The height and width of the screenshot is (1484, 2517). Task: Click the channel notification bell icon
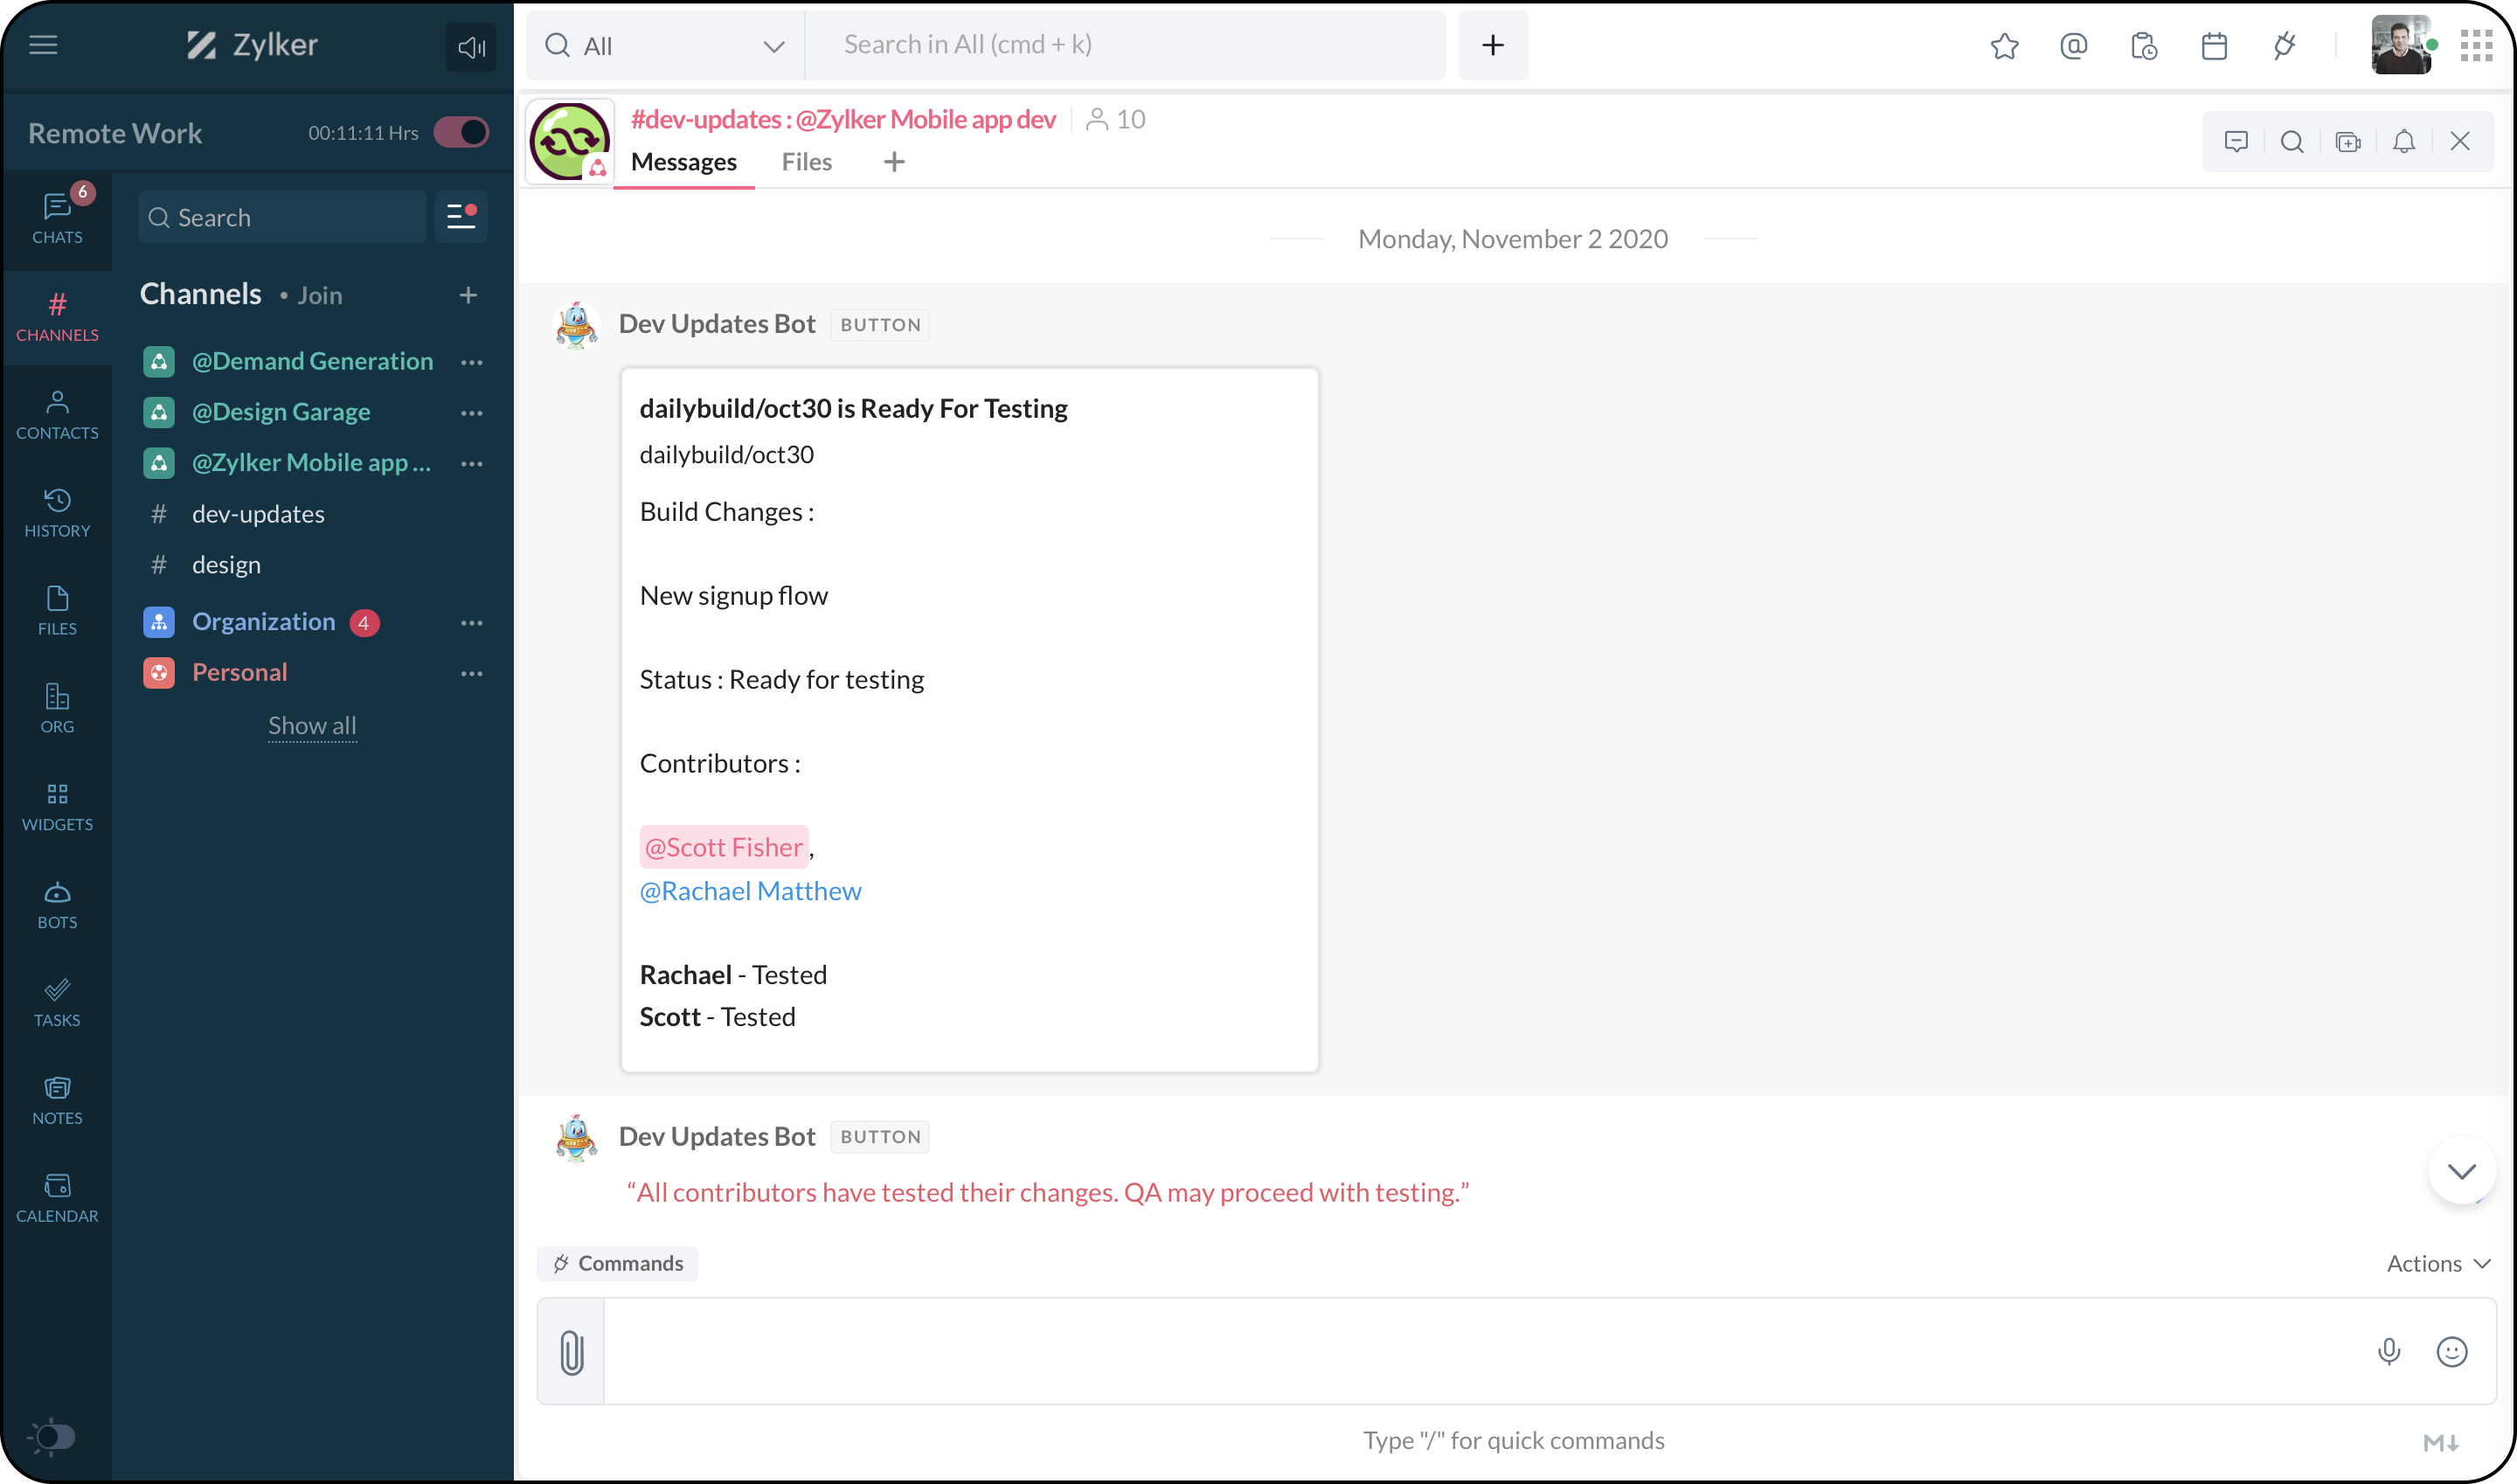[2403, 142]
